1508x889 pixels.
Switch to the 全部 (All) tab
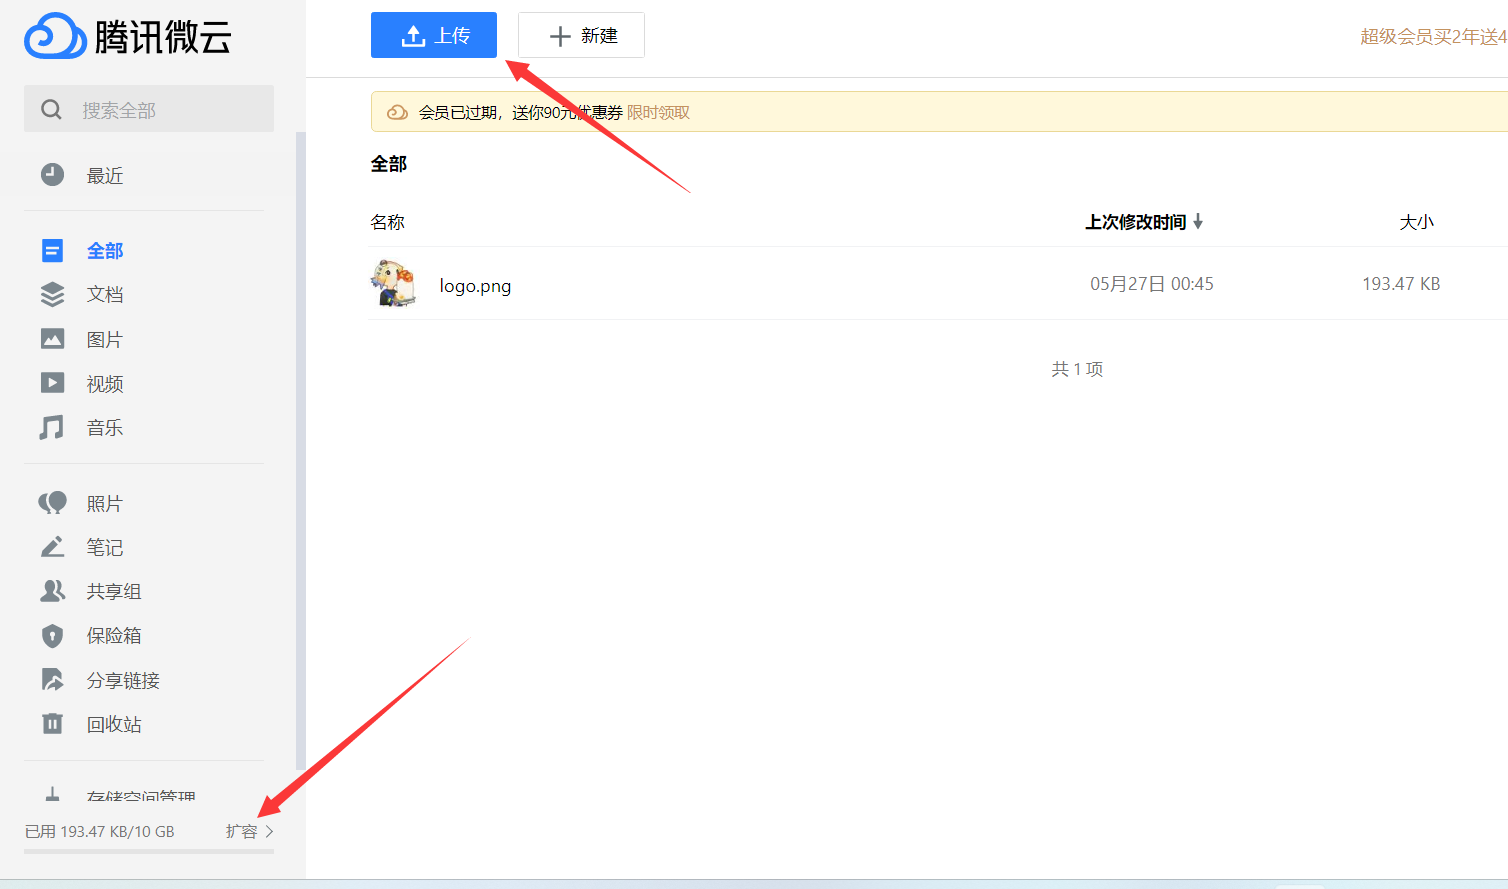104,250
